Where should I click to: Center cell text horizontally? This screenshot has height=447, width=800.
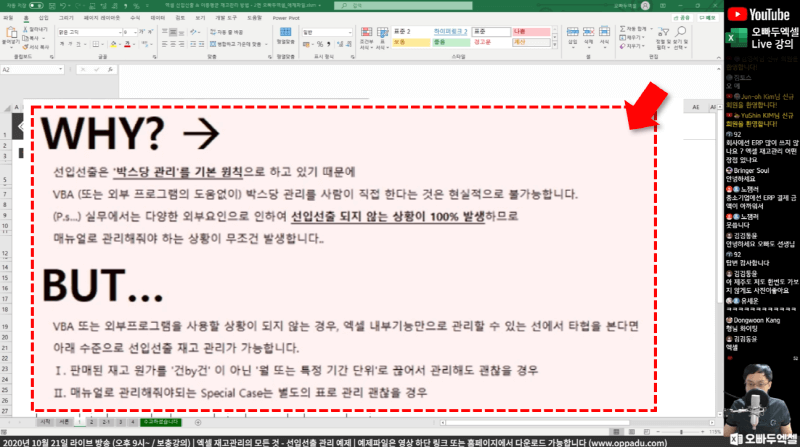[x=173, y=44]
